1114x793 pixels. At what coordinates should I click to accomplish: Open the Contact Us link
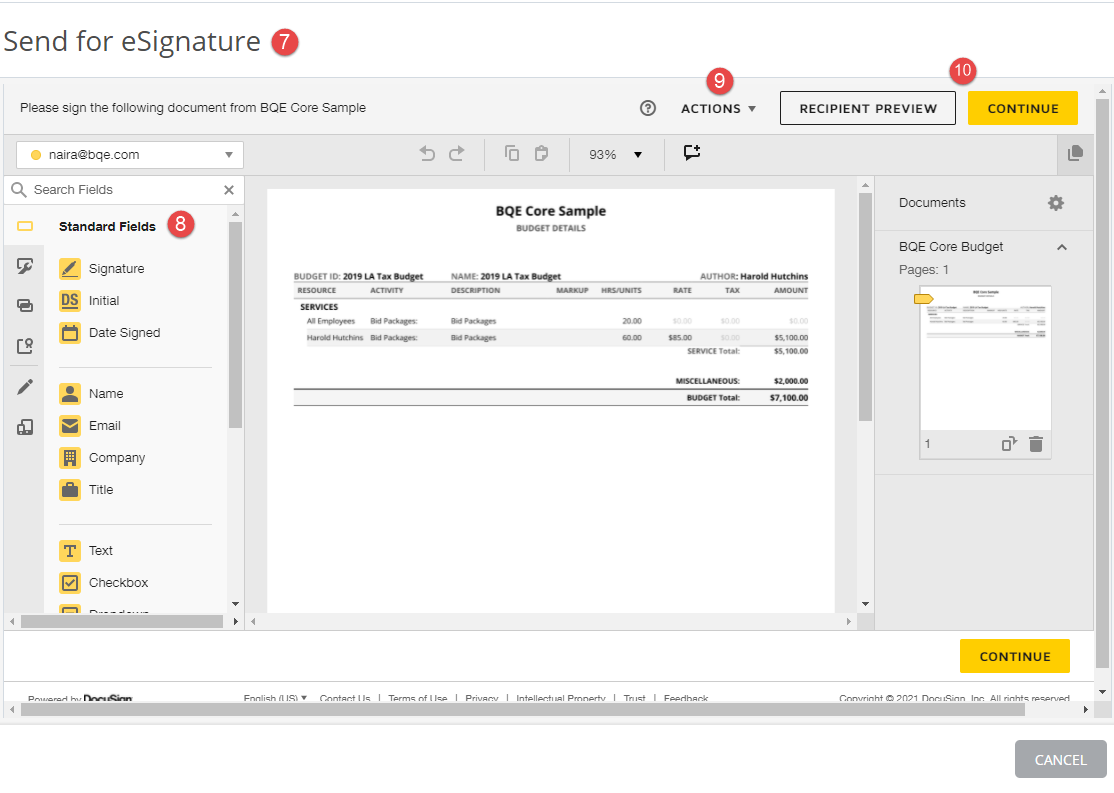[345, 698]
